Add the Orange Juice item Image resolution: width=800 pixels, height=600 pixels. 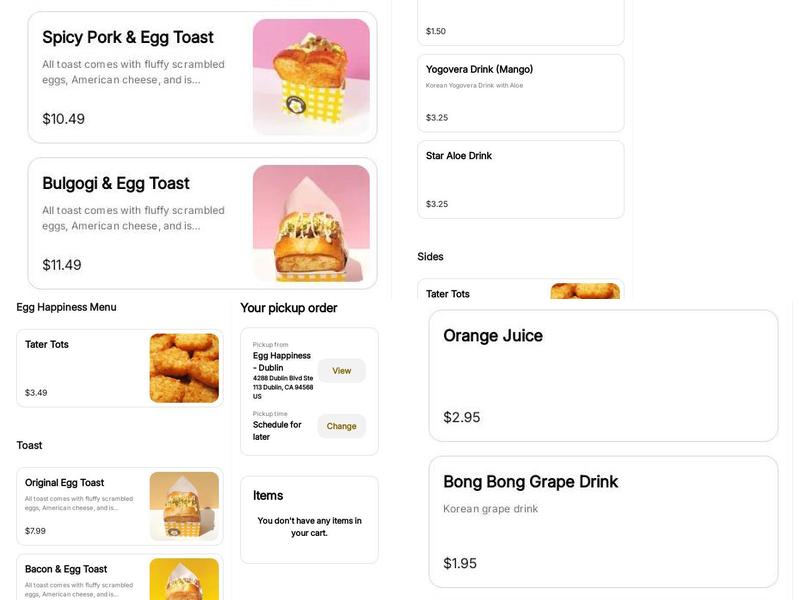pos(603,375)
